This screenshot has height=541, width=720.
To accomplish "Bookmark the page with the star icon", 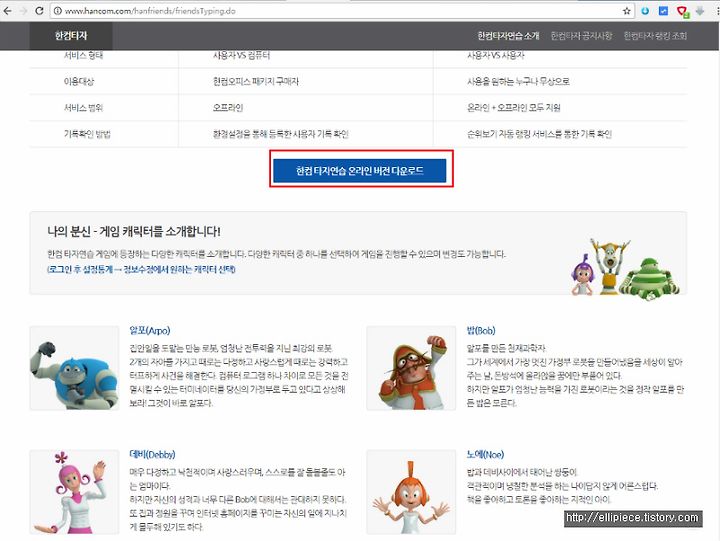I will coord(626,11).
